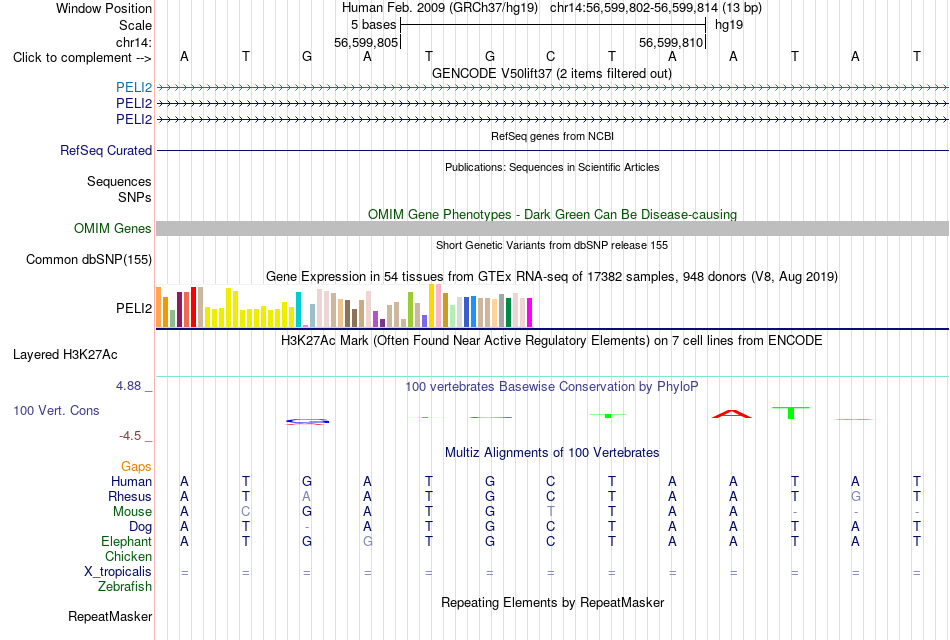Click the 56,599,810 coordinate marker

click(x=671, y=42)
